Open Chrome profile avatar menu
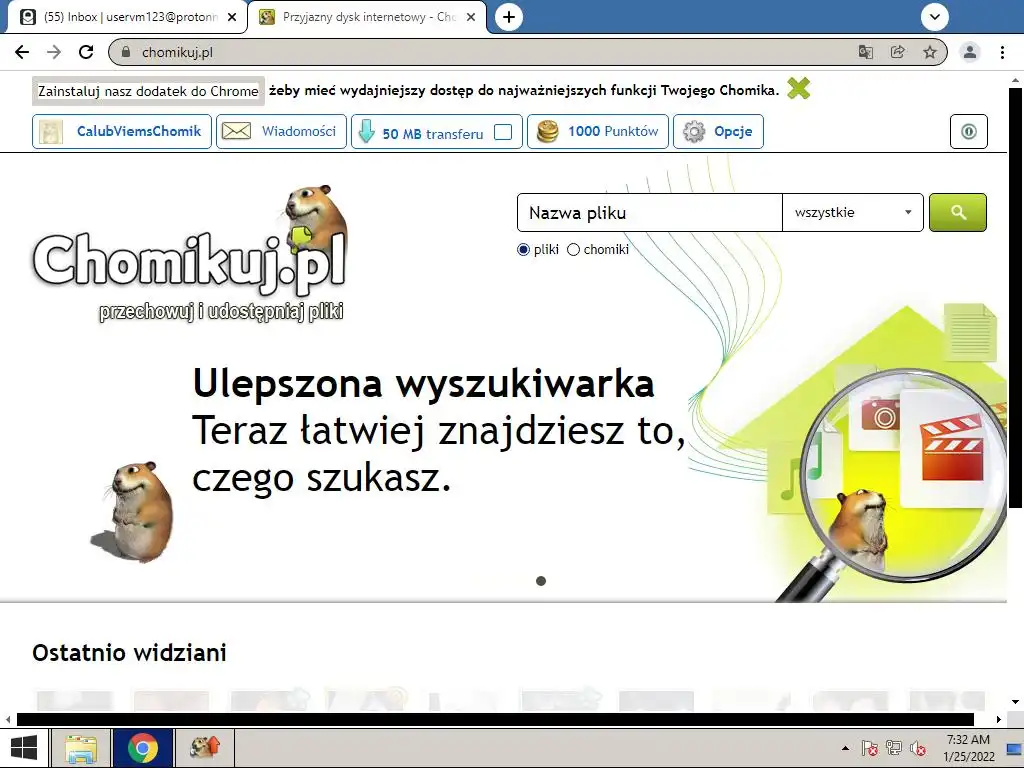The image size is (1024, 768). 970,52
